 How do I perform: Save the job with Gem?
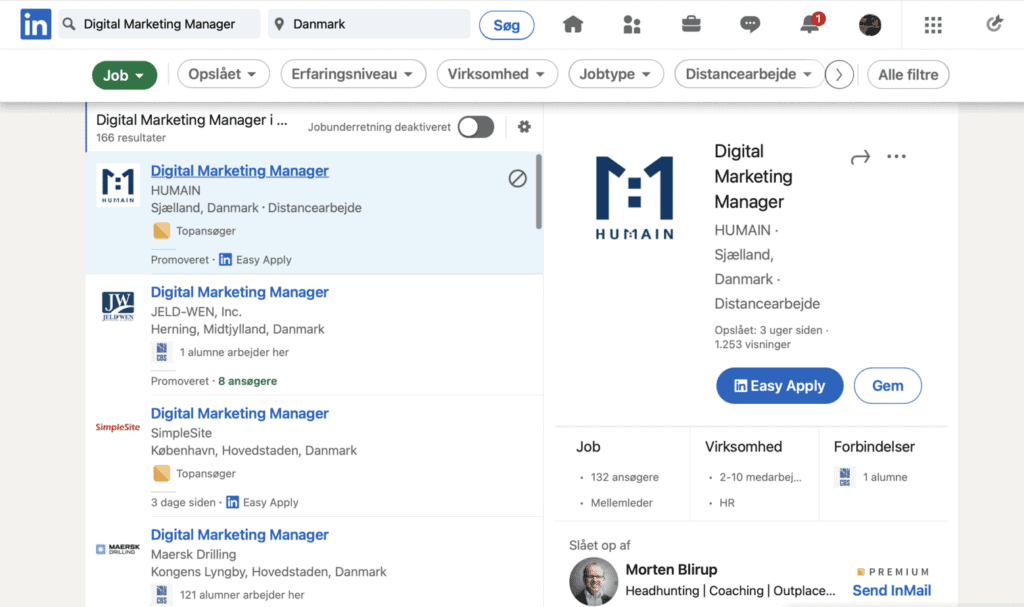[x=888, y=386]
